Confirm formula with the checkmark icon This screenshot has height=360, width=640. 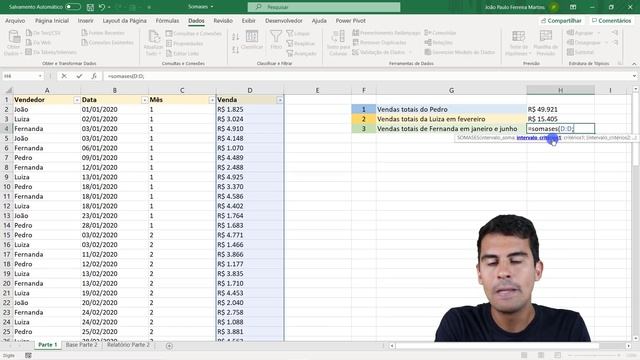79,76
